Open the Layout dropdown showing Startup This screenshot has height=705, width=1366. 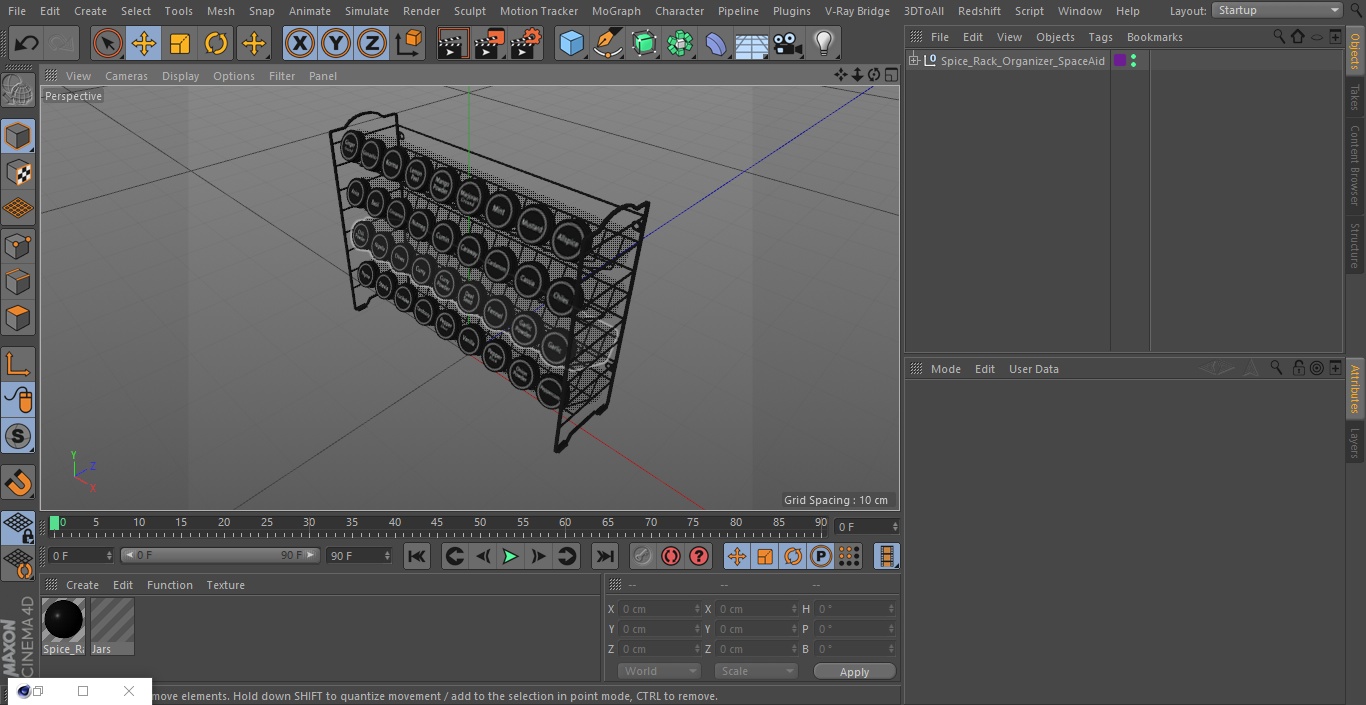[x=1277, y=10]
